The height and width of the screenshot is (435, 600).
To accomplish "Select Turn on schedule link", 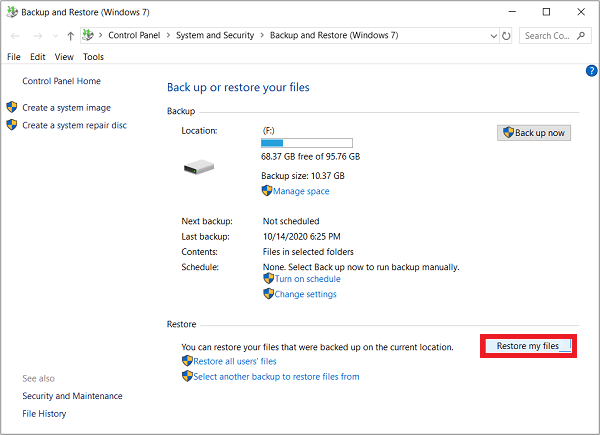I will point(307,279).
